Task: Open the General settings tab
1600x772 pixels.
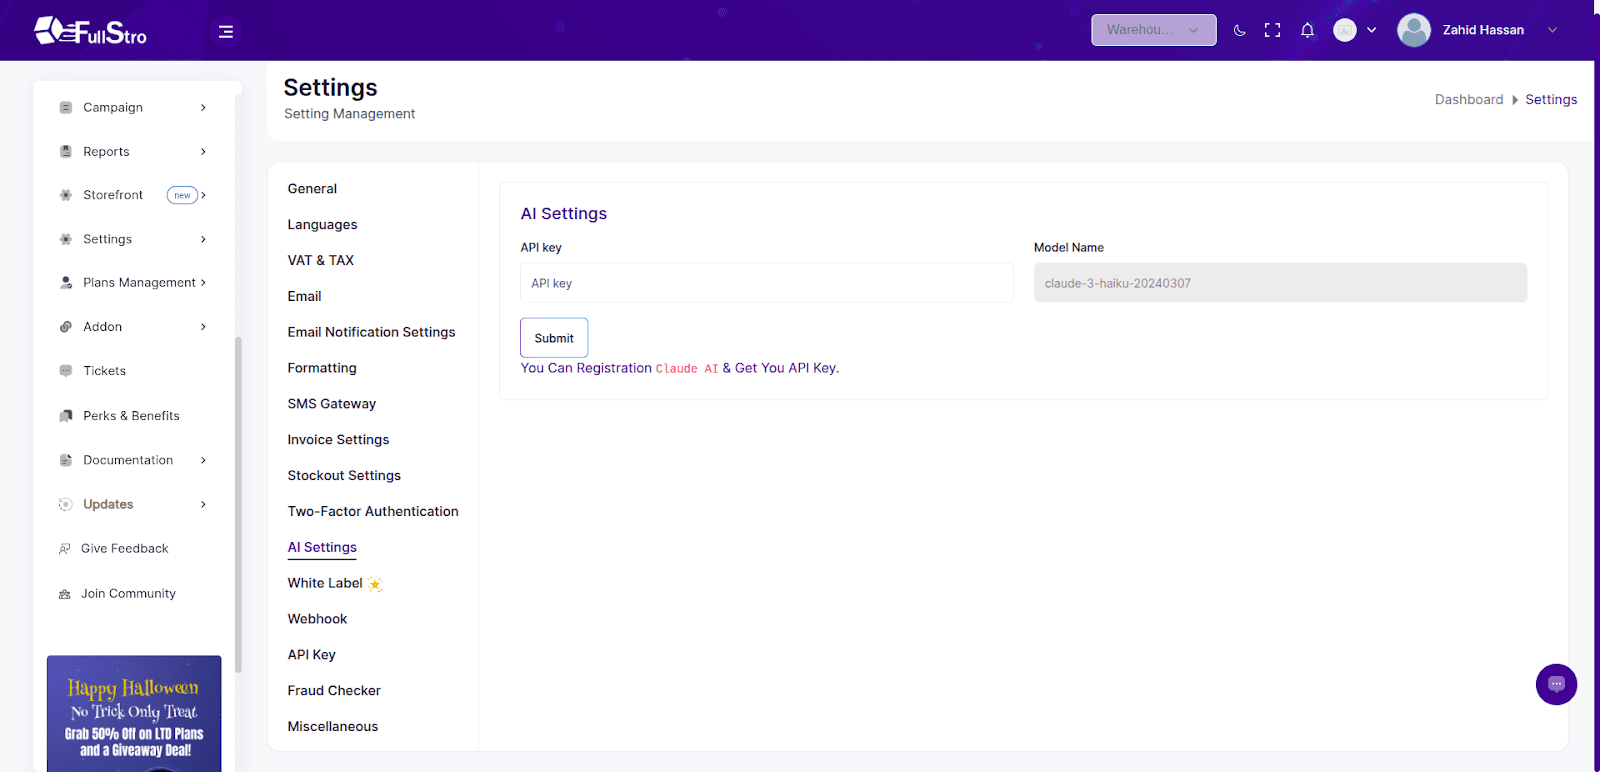Action: tap(312, 189)
